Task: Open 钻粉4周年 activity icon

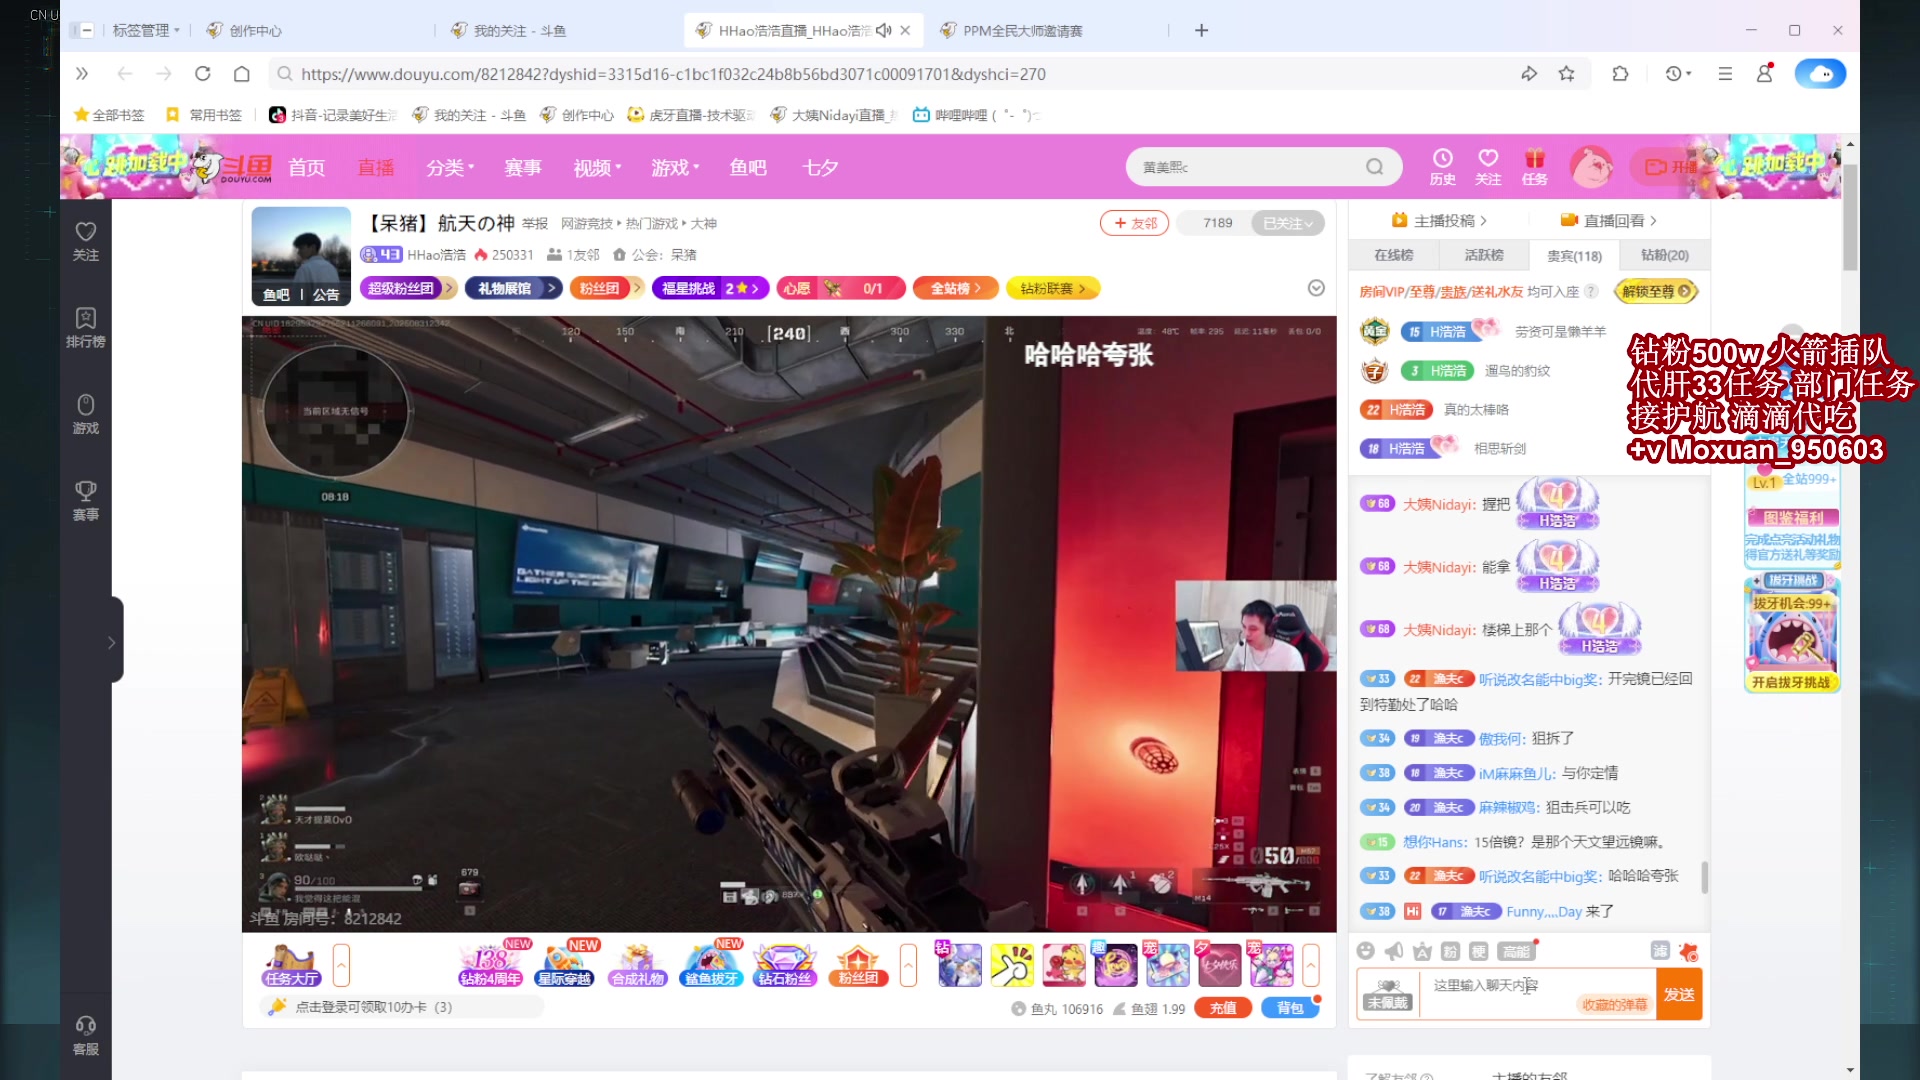Action: [491, 966]
